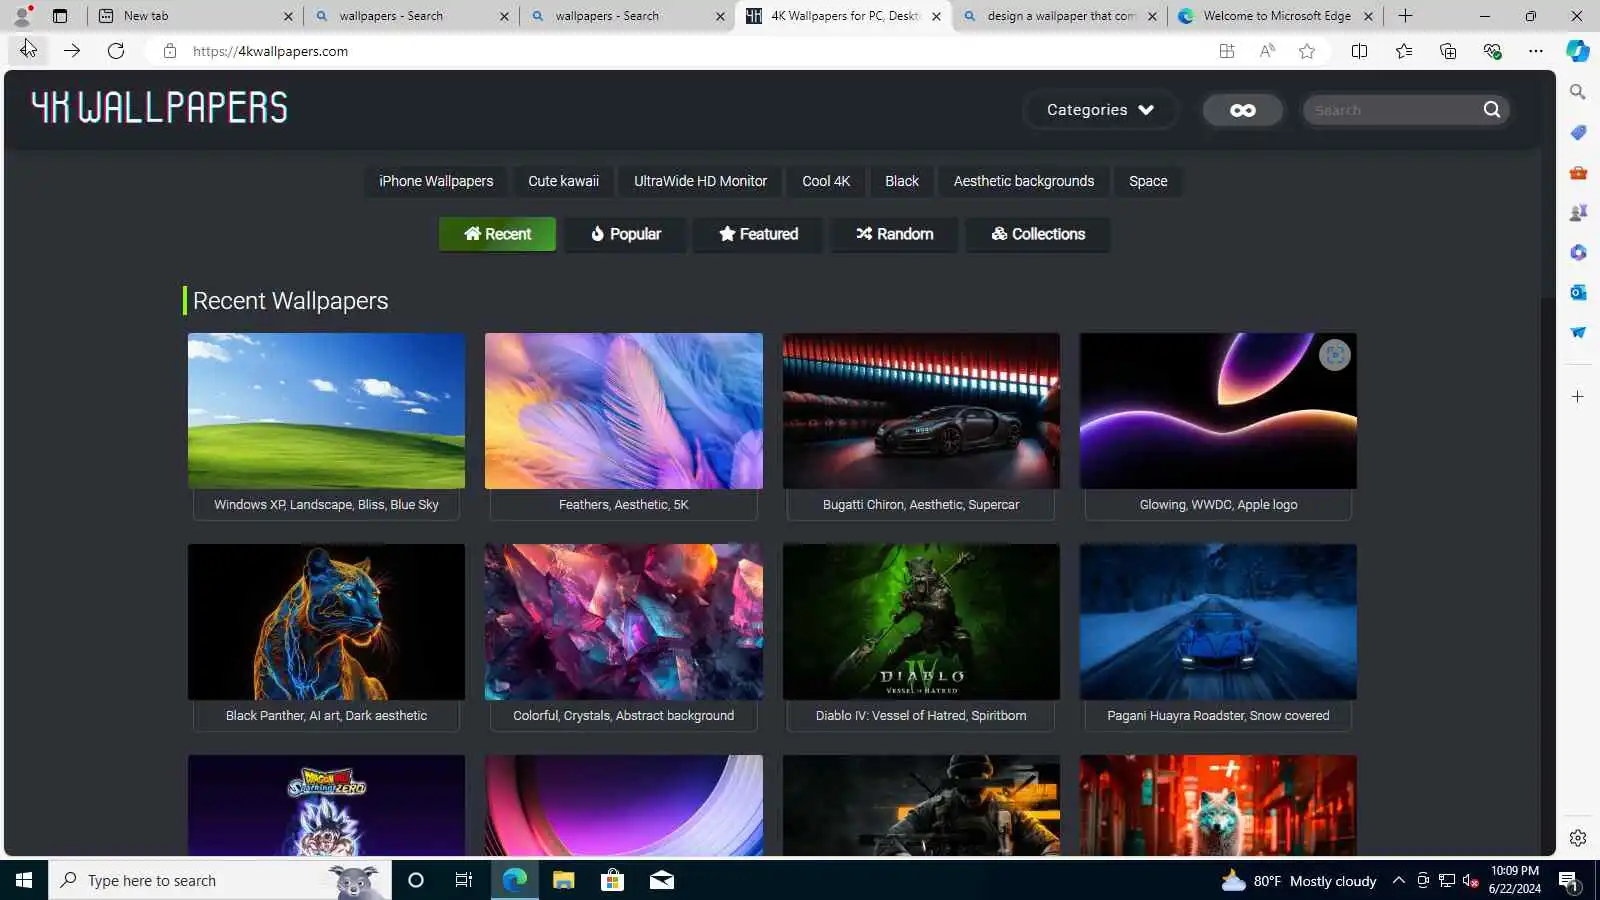Image resolution: width=1600 pixels, height=900 pixels.
Task: Open the Aesthetic backgrounds link
Action: [x=1024, y=181]
